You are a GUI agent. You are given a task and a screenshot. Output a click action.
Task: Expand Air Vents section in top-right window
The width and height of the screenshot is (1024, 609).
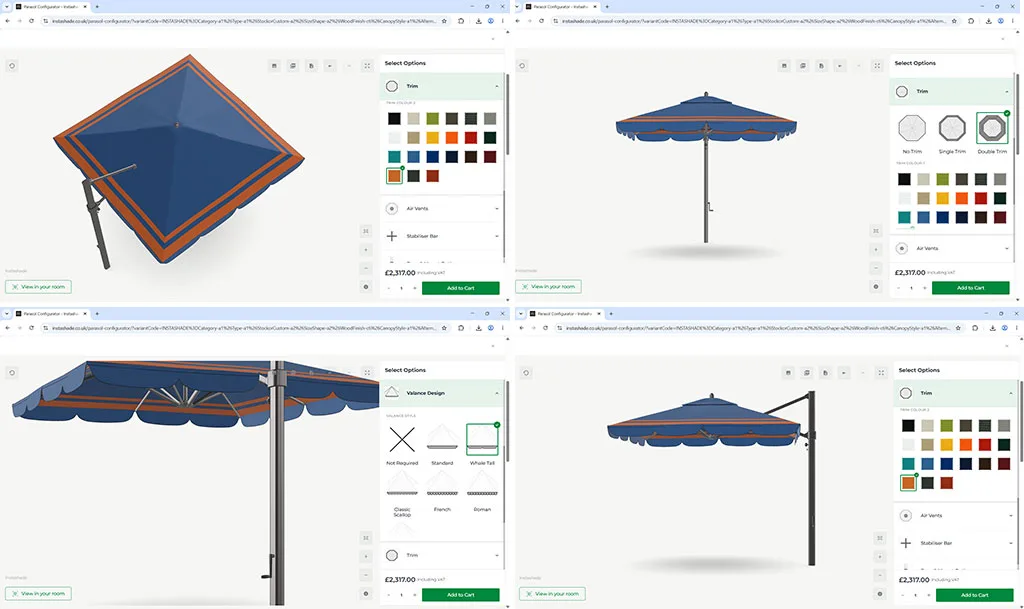click(x=952, y=249)
